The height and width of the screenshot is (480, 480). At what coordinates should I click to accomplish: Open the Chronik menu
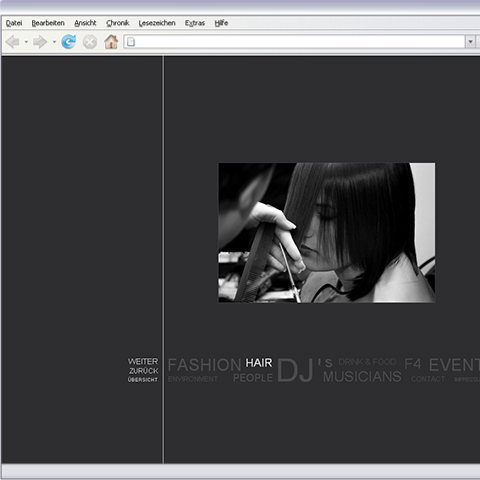(118, 23)
